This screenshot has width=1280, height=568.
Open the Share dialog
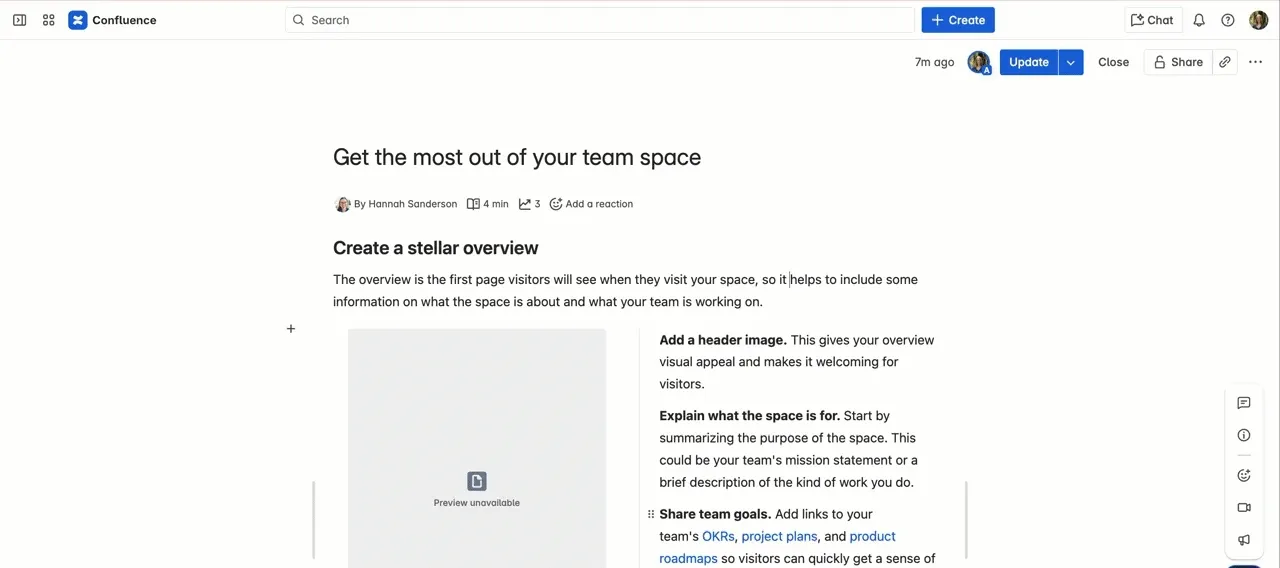(x=1178, y=62)
